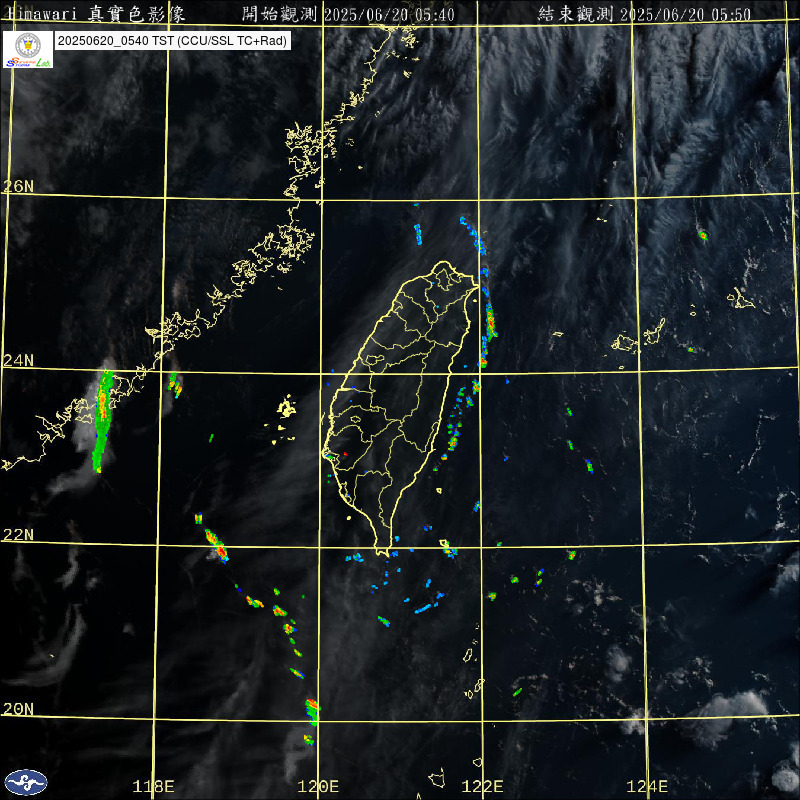
Task: Click the 118E longitude label
Action: coord(153,786)
